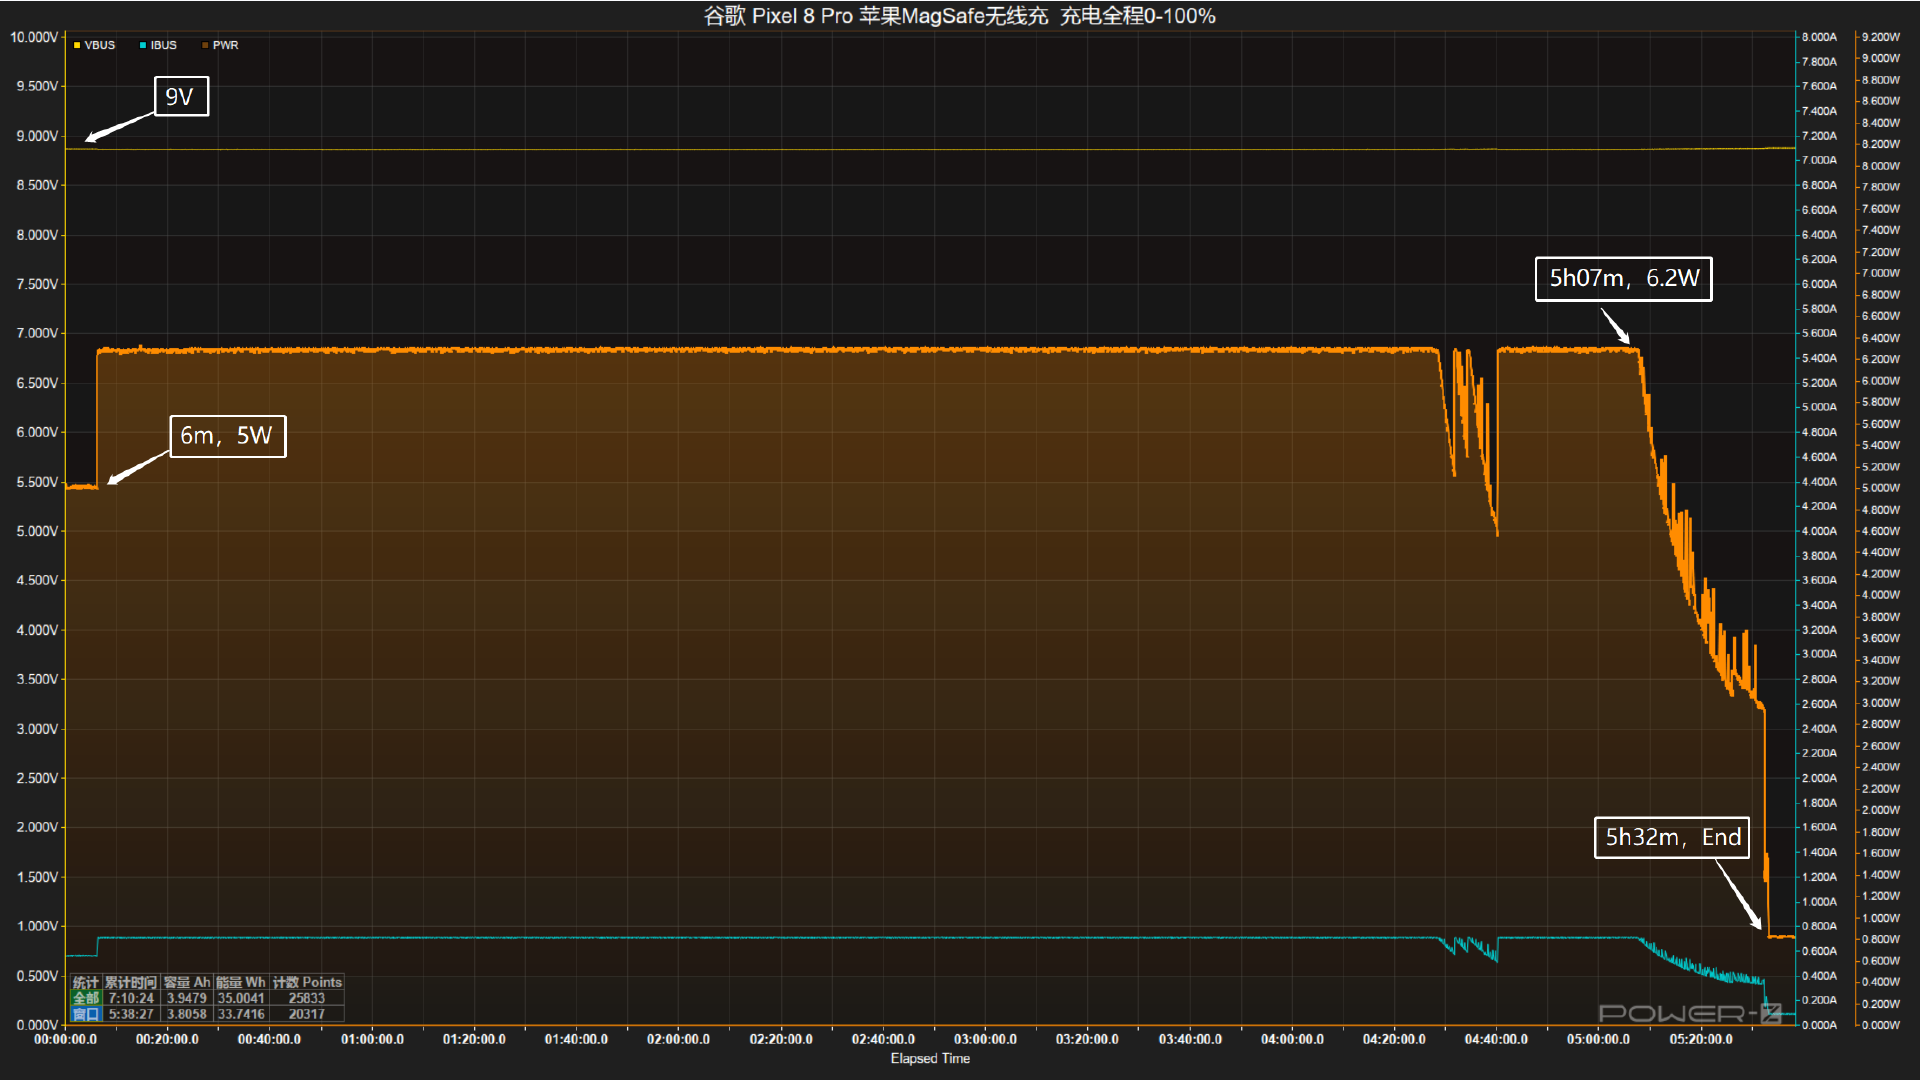Click the 05:00:00.0 time axis tick
1920x1080 pixels.
click(x=1598, y=1039)
